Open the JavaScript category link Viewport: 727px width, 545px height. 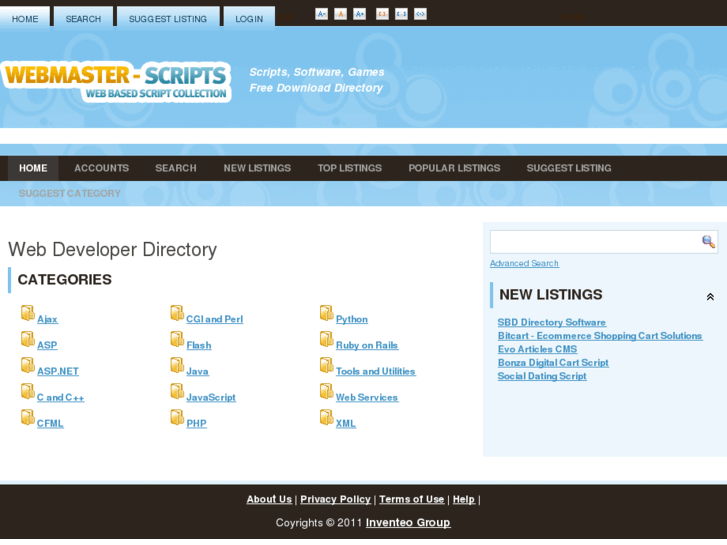(x=211, y=398)
